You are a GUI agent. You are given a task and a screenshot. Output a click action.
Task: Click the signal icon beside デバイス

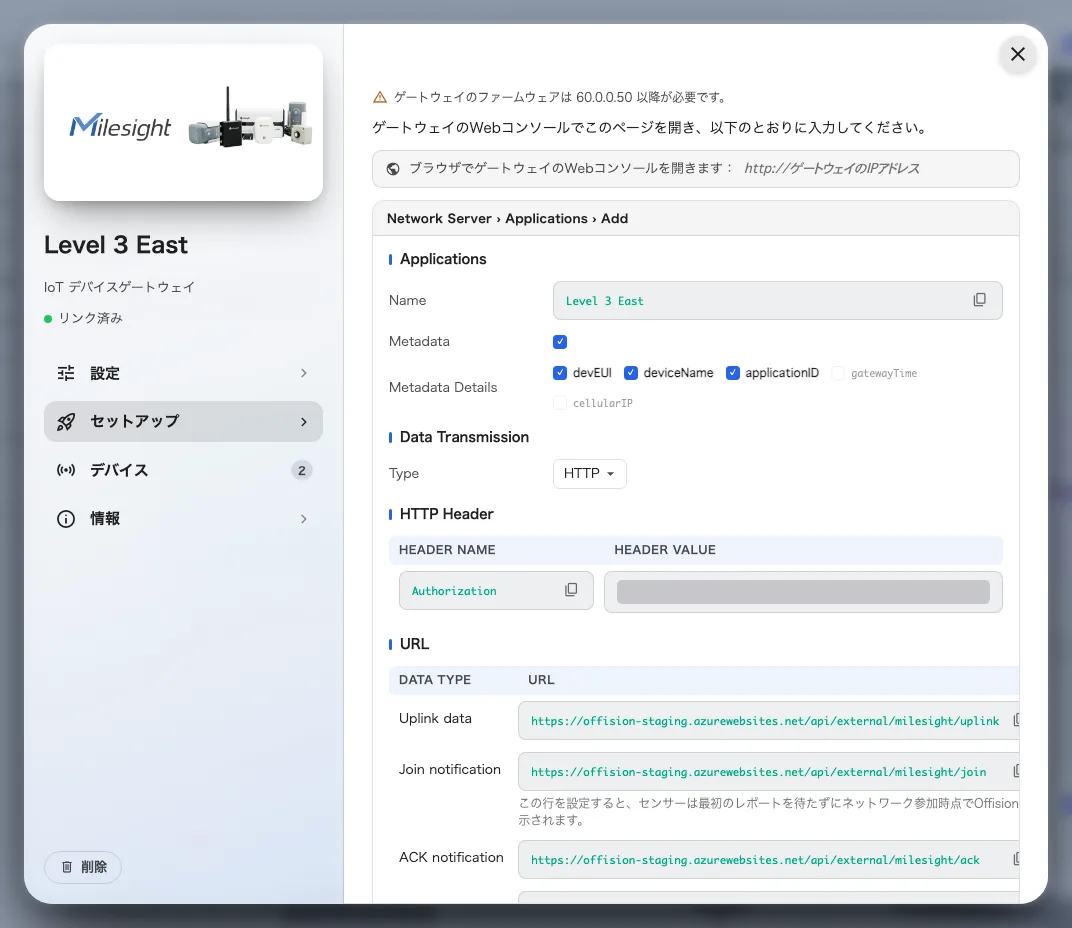coord(66,470)
